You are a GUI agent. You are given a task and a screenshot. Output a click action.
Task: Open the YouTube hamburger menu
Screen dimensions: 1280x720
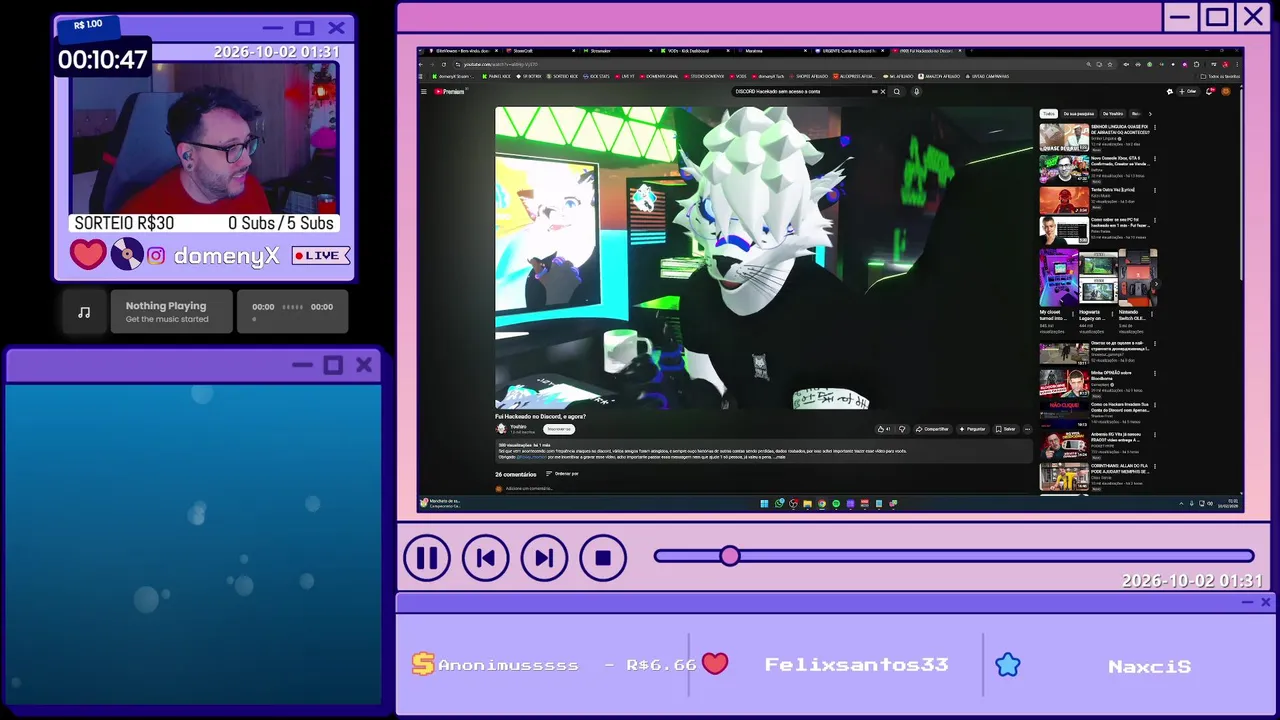click(x=424, y=91)
